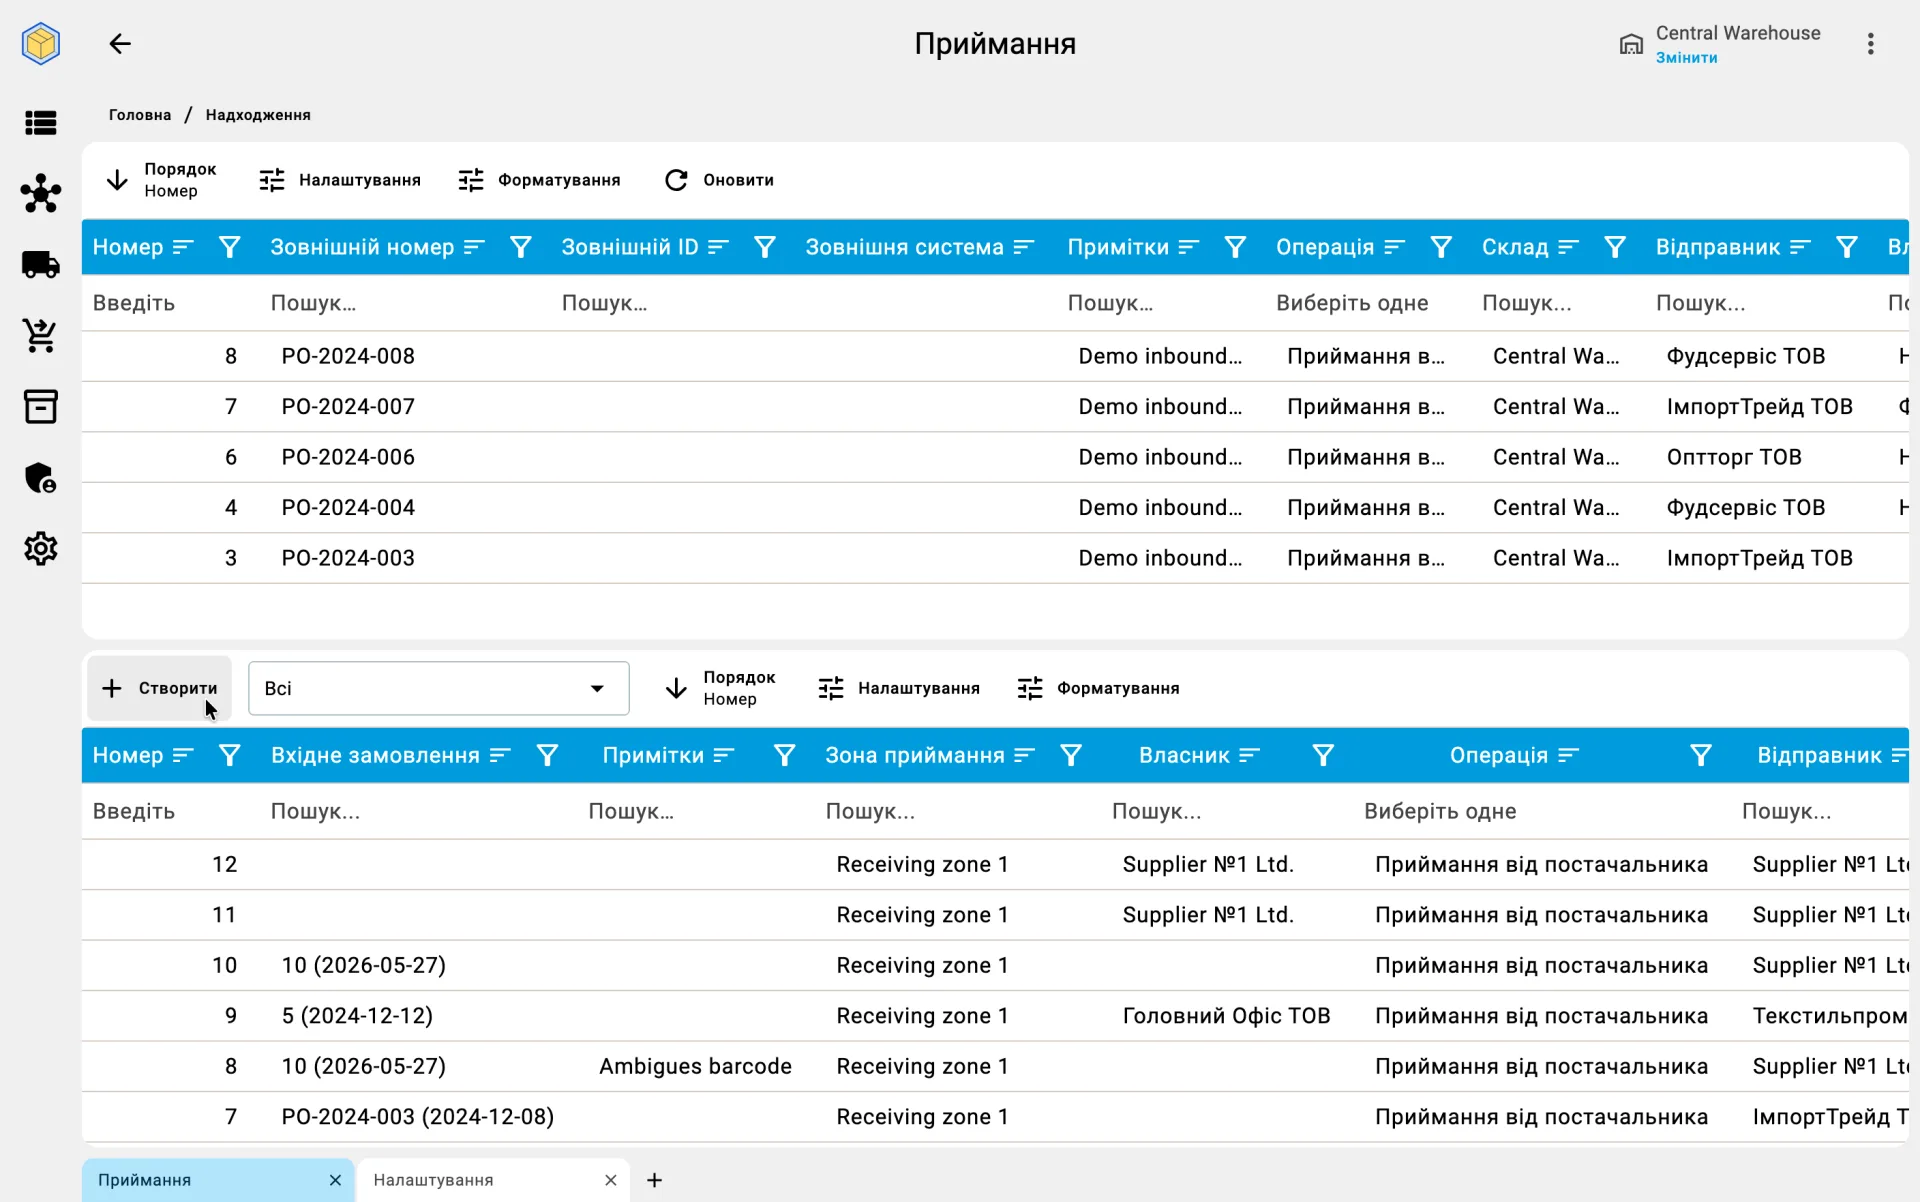Toggle bottom table Порядок Номер sort order
The height and width of the screenshot is (1202, 1920).
pyautogui.click(x=720, y=688)
